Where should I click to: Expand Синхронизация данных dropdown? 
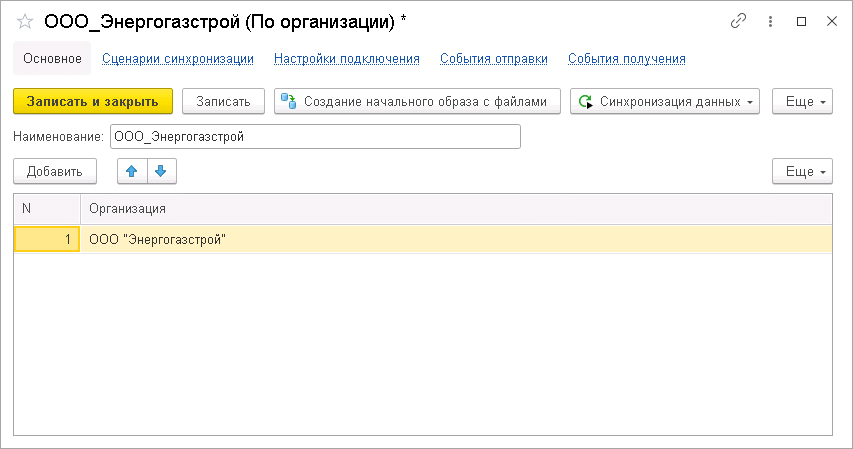(x=665, y=101)
